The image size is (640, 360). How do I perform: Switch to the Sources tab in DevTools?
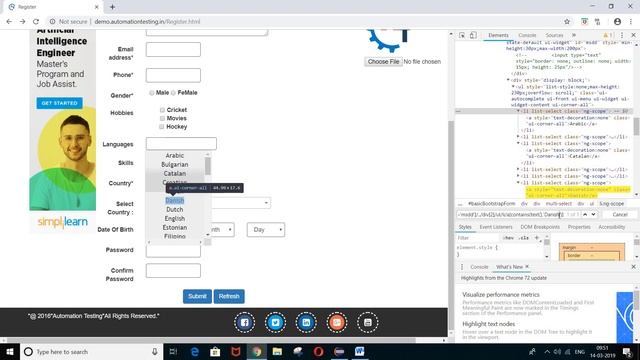pyautogui.click(x=554, y=36)
